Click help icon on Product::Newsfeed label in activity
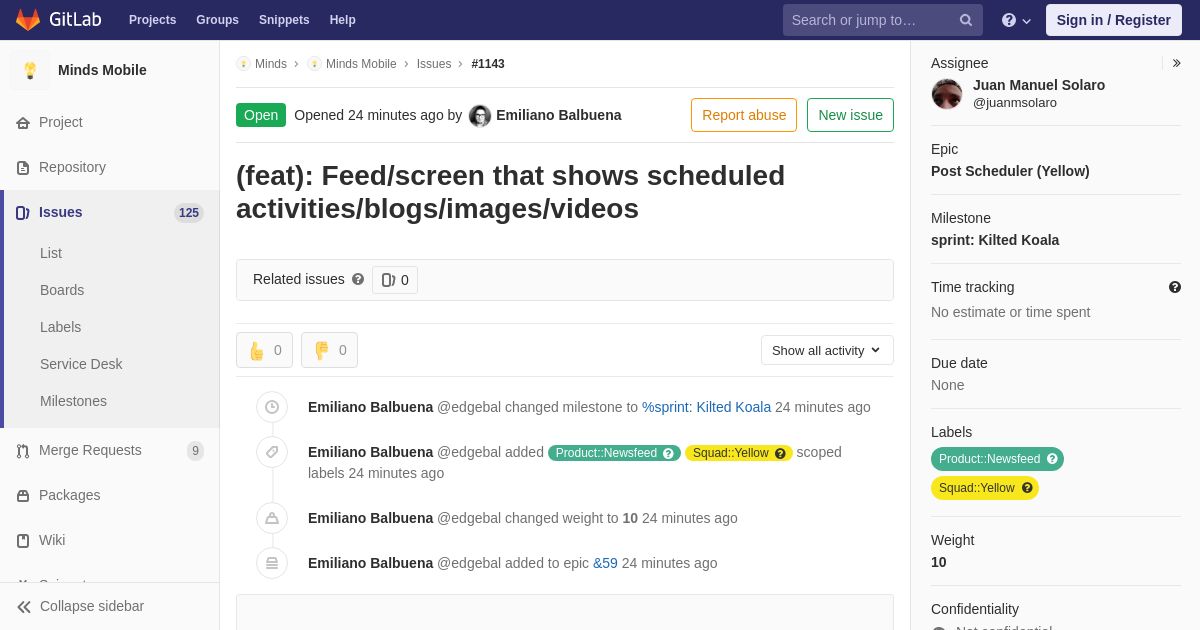This screenshot has height=630, width=1200. tap(668, 453)
